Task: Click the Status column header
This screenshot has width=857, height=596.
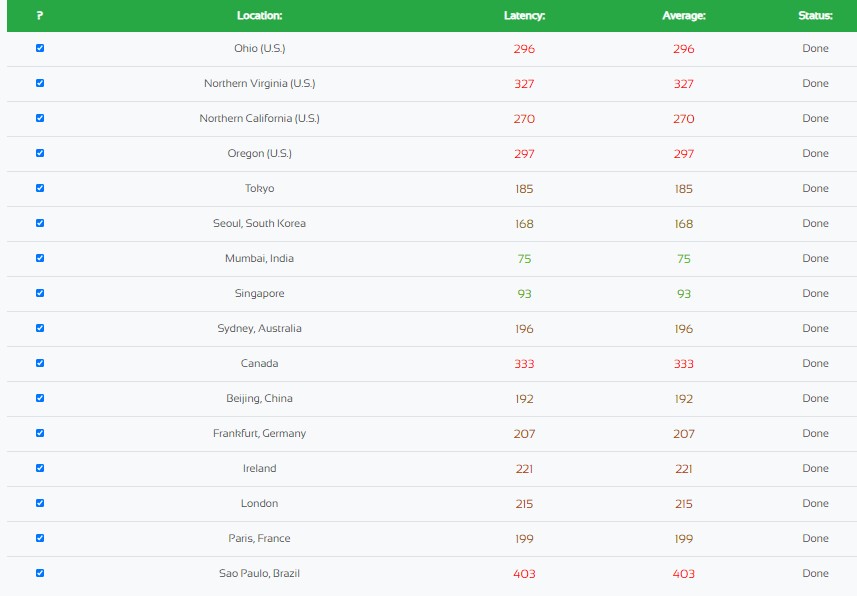Action: pyautogui.click(x=815, y=16)
